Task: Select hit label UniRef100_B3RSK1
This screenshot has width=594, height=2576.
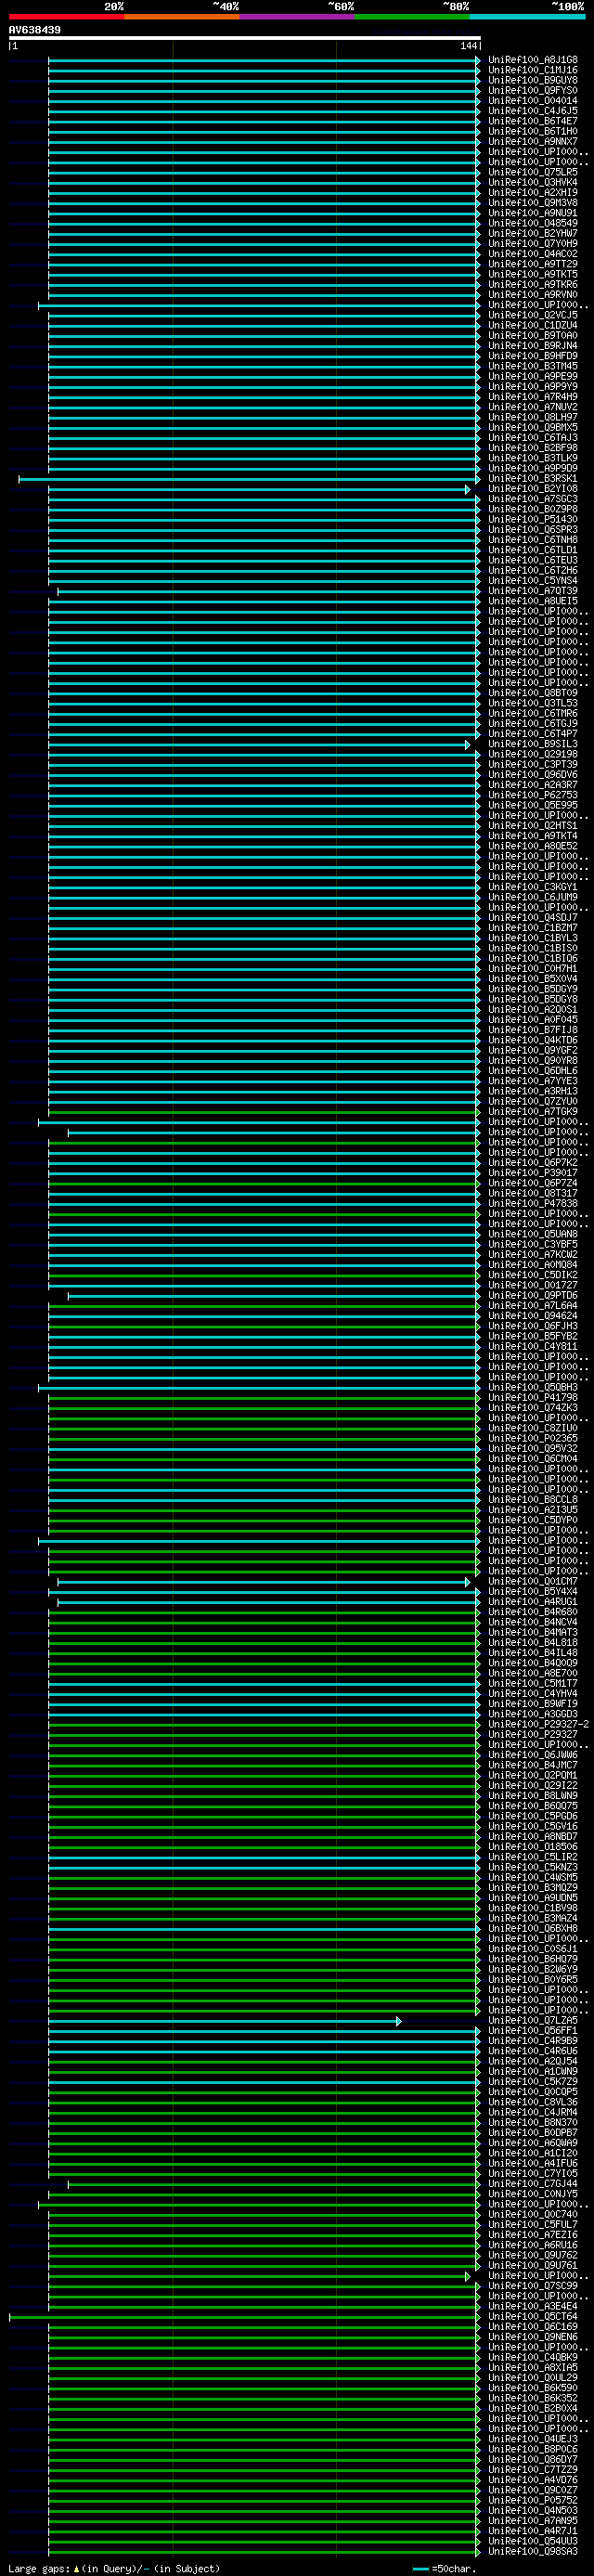Action: pos(533,479)
